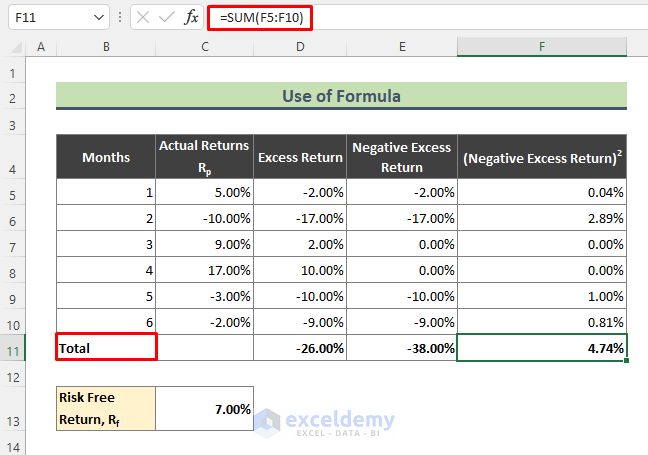Click the Insert Function fx icon
The width and height of the screenshot is (648, 455).
191,17
